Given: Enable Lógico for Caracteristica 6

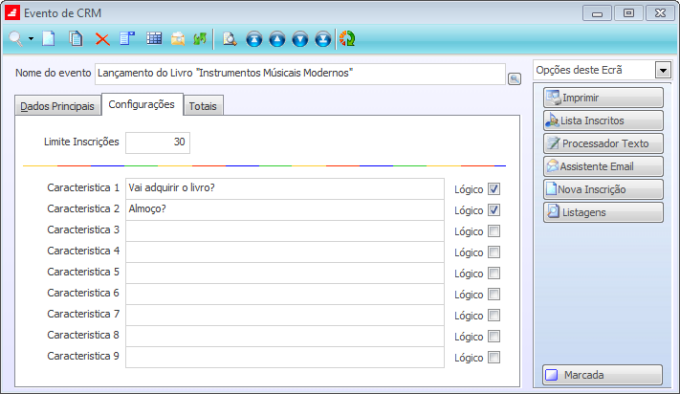Looking at the screenshot, I should click(x=494, y=294).
